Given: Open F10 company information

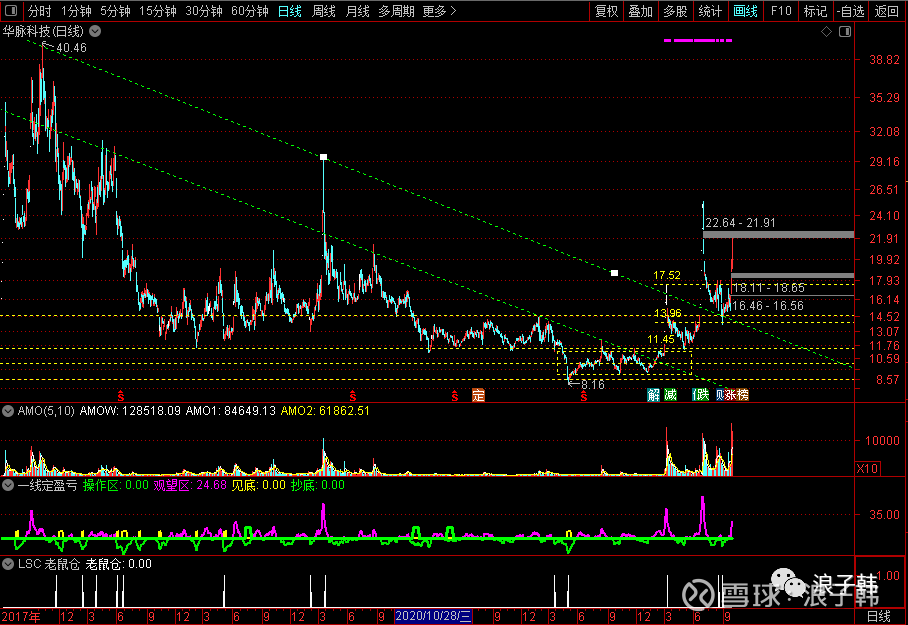Looking at the screenshot, I should pos(781,11).
